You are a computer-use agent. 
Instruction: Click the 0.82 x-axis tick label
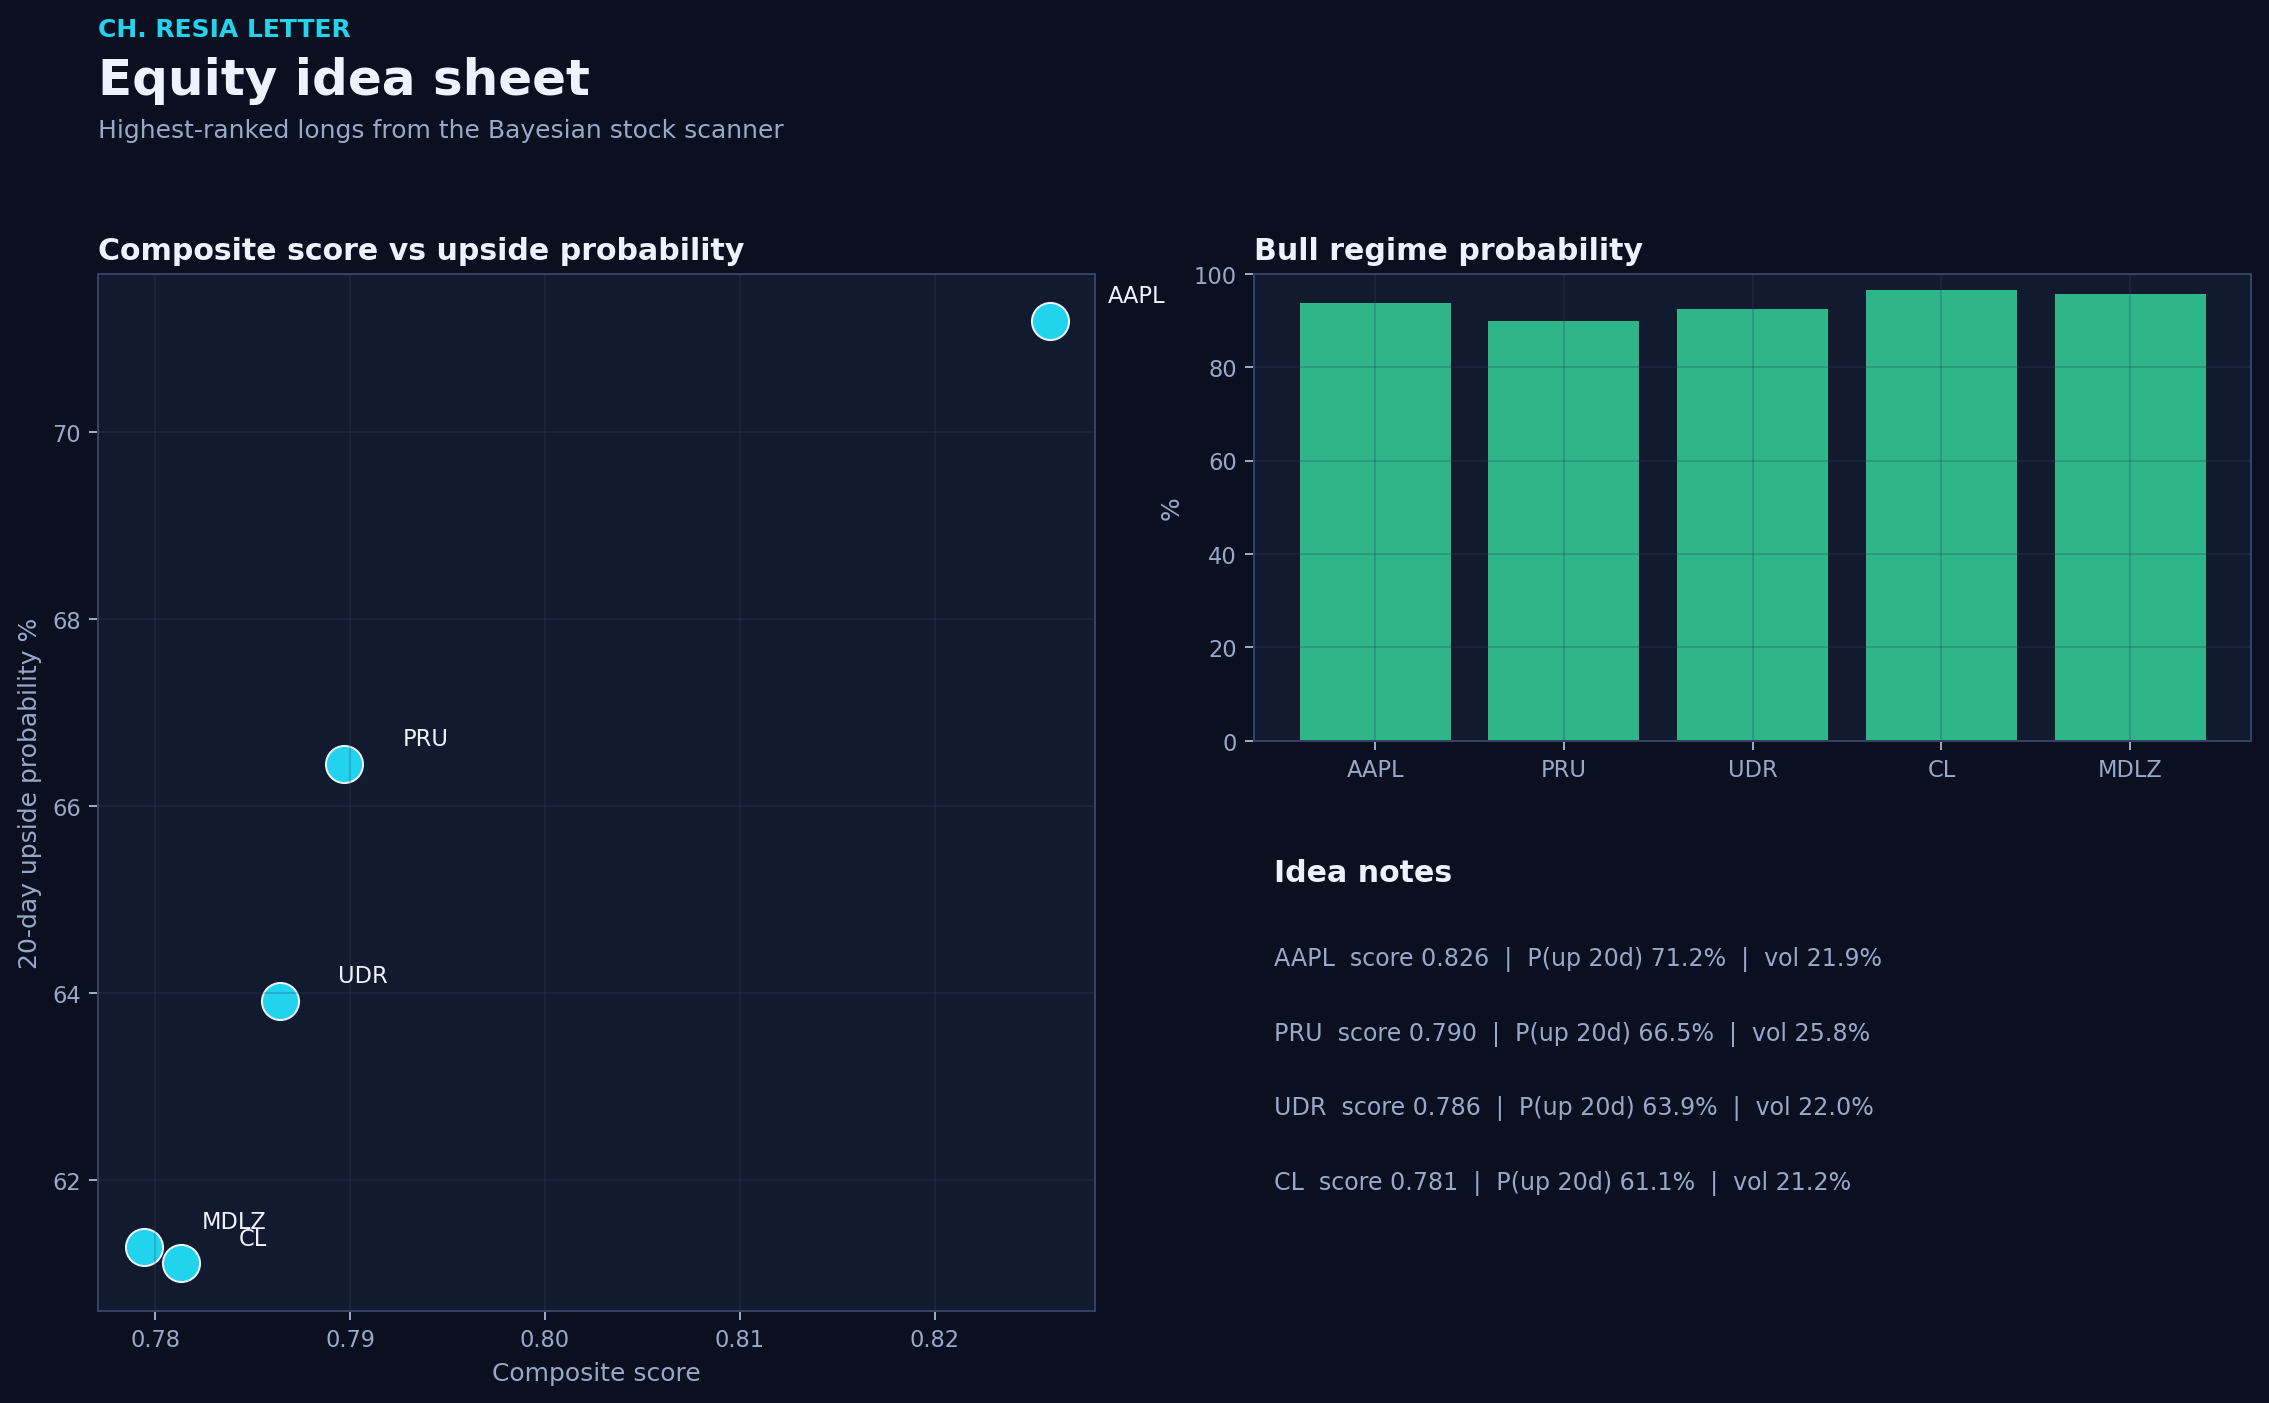[x=935, y=1339]
